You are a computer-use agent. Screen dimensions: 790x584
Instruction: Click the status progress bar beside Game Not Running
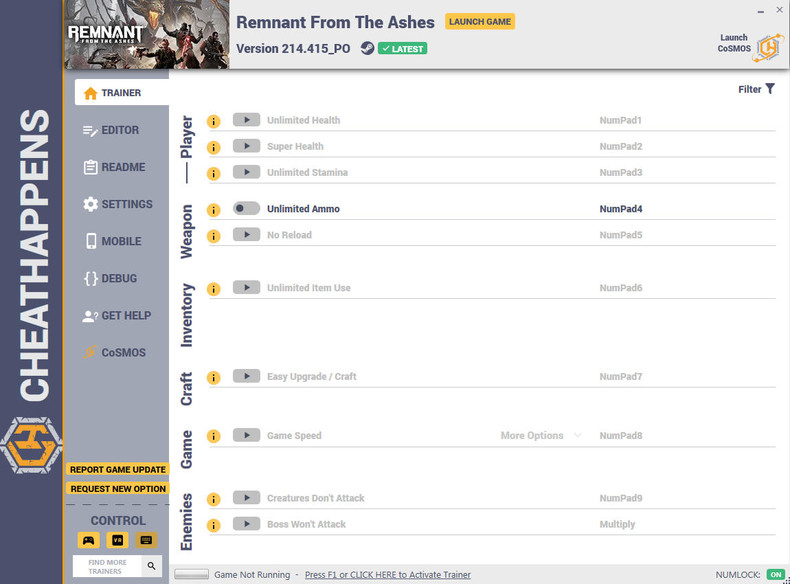coord(191,574)
